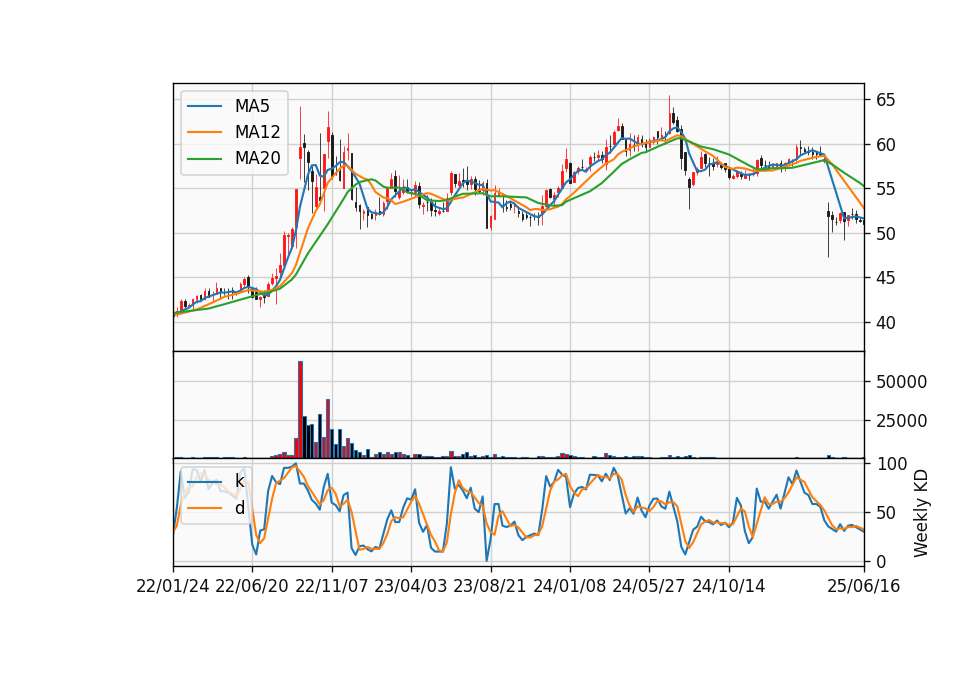The width and height of the screenshot is (960, 690).
Task: Click the Weekly KD axis title
Action: point(921,513)
